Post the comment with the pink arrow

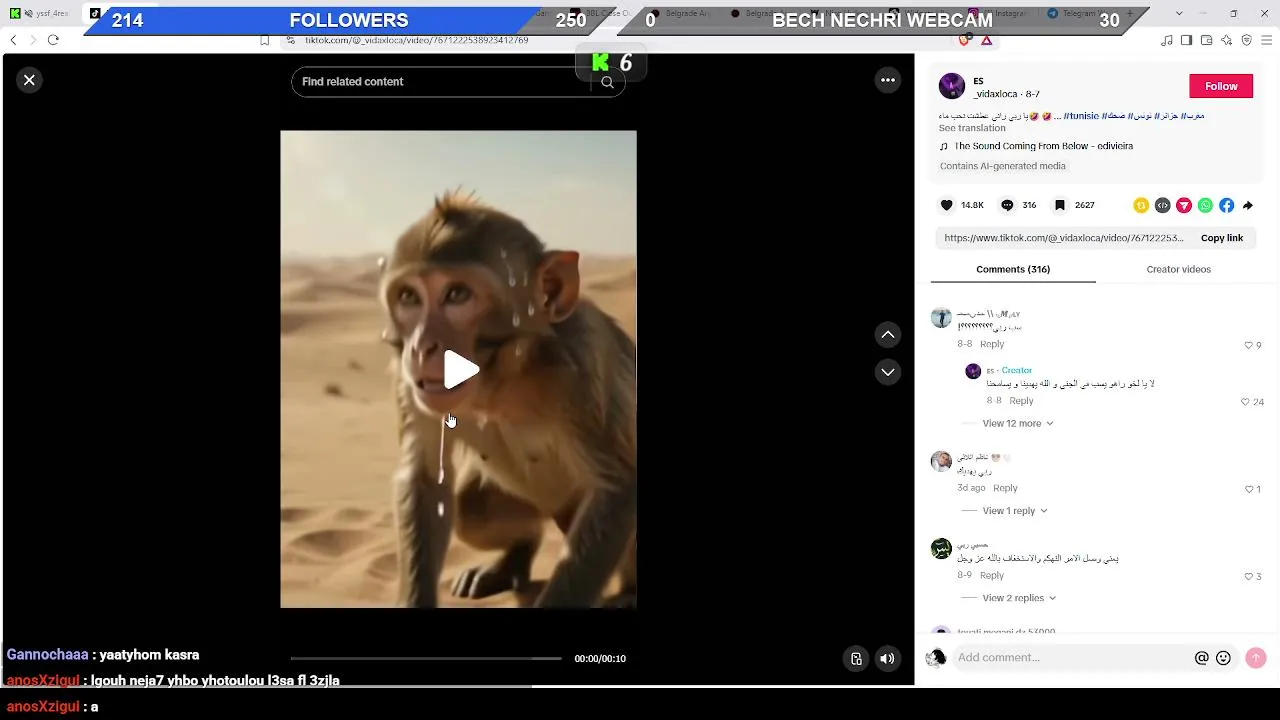pyautogui.click(x=1256, y=657)
